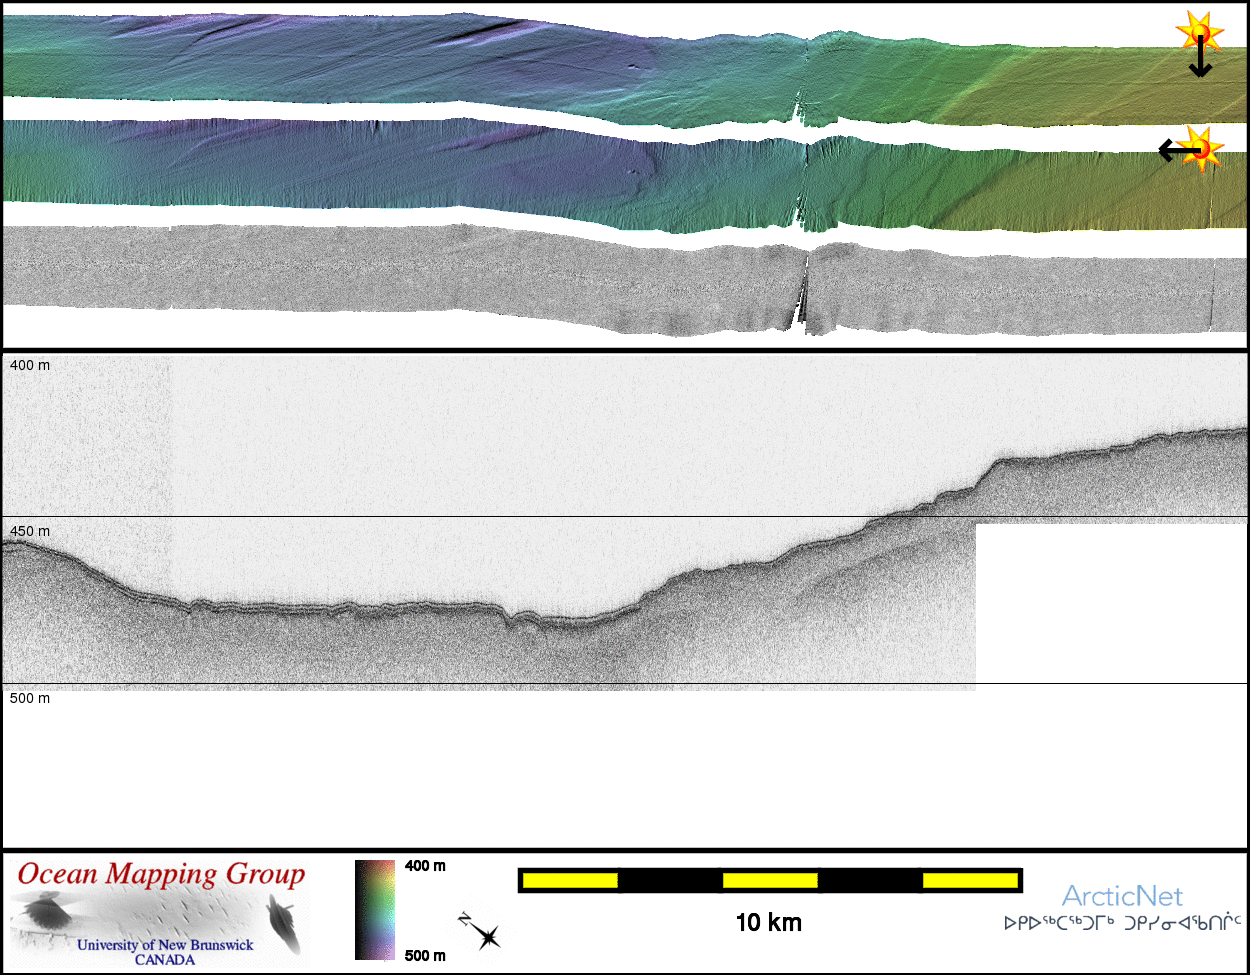Image resolution: width=1250 pixels, height=975 pixels.
Task: Click the seabed trace in sub-bottom profile
Action: coord(400,608)
